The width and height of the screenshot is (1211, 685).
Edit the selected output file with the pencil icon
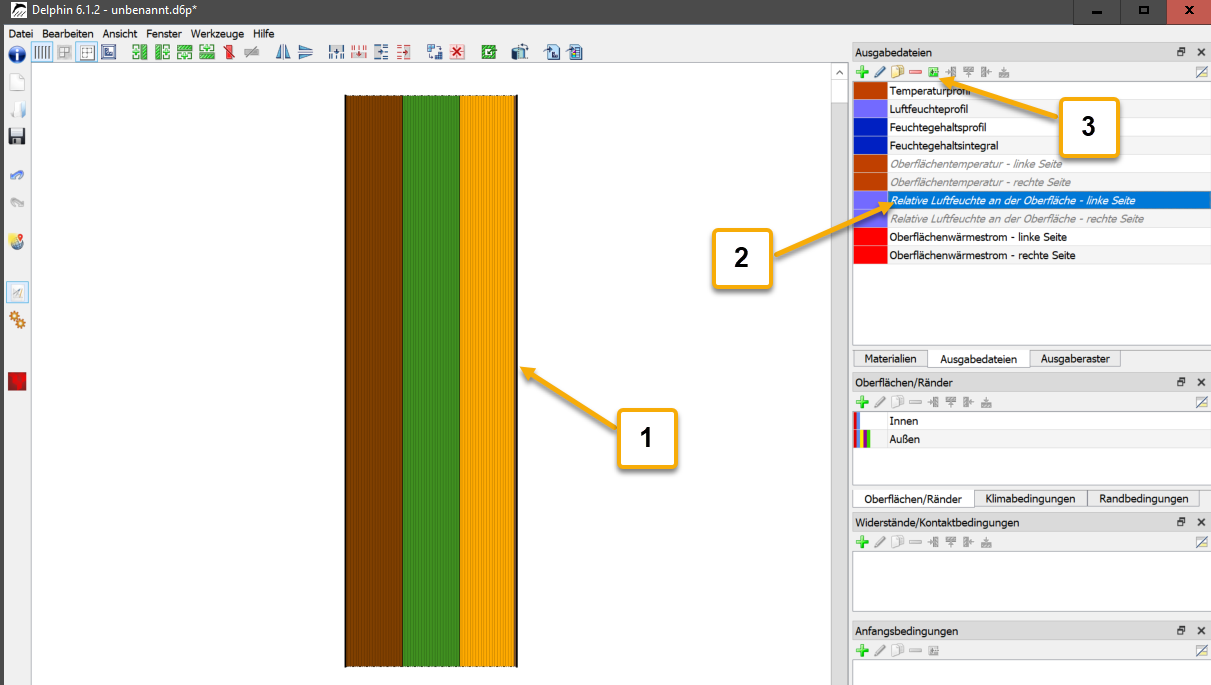880,72
